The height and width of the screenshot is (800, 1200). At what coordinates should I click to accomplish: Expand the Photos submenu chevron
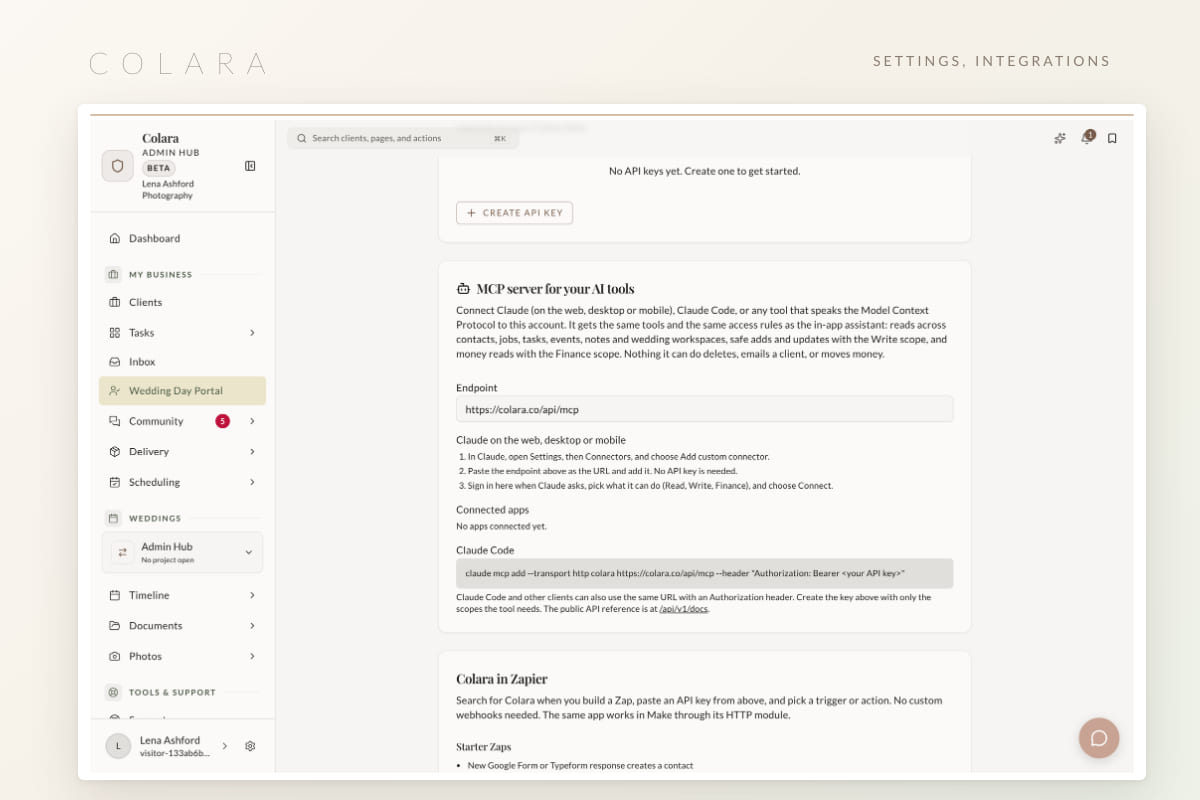(x=252, y=656)
